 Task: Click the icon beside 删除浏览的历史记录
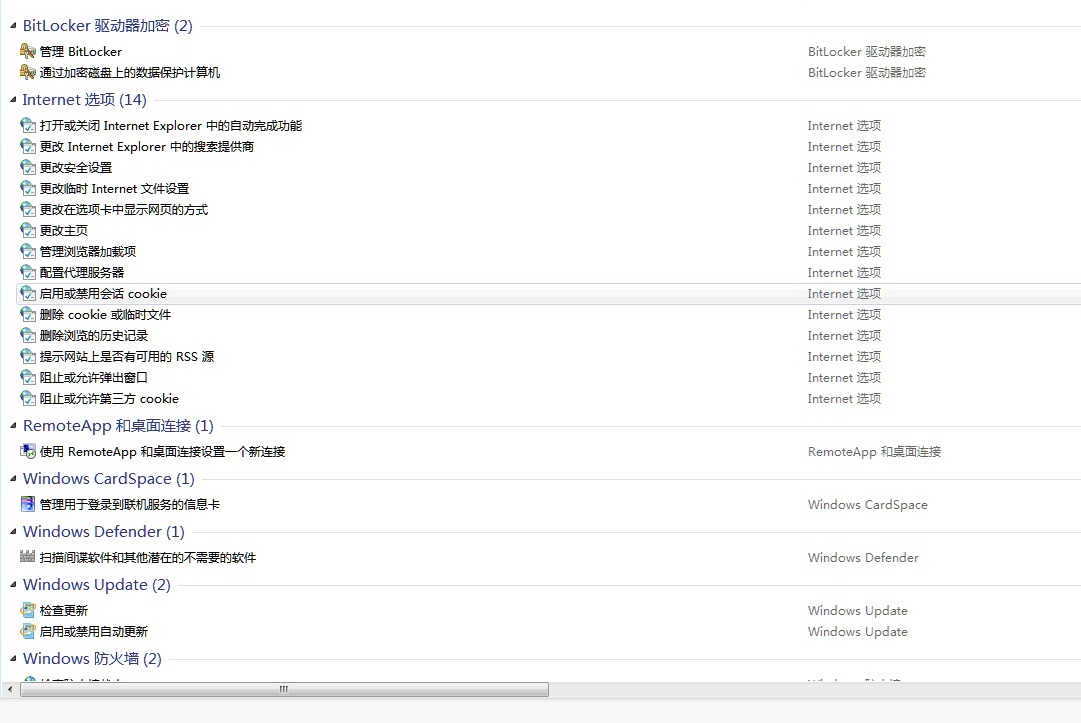tap(28, 336)
